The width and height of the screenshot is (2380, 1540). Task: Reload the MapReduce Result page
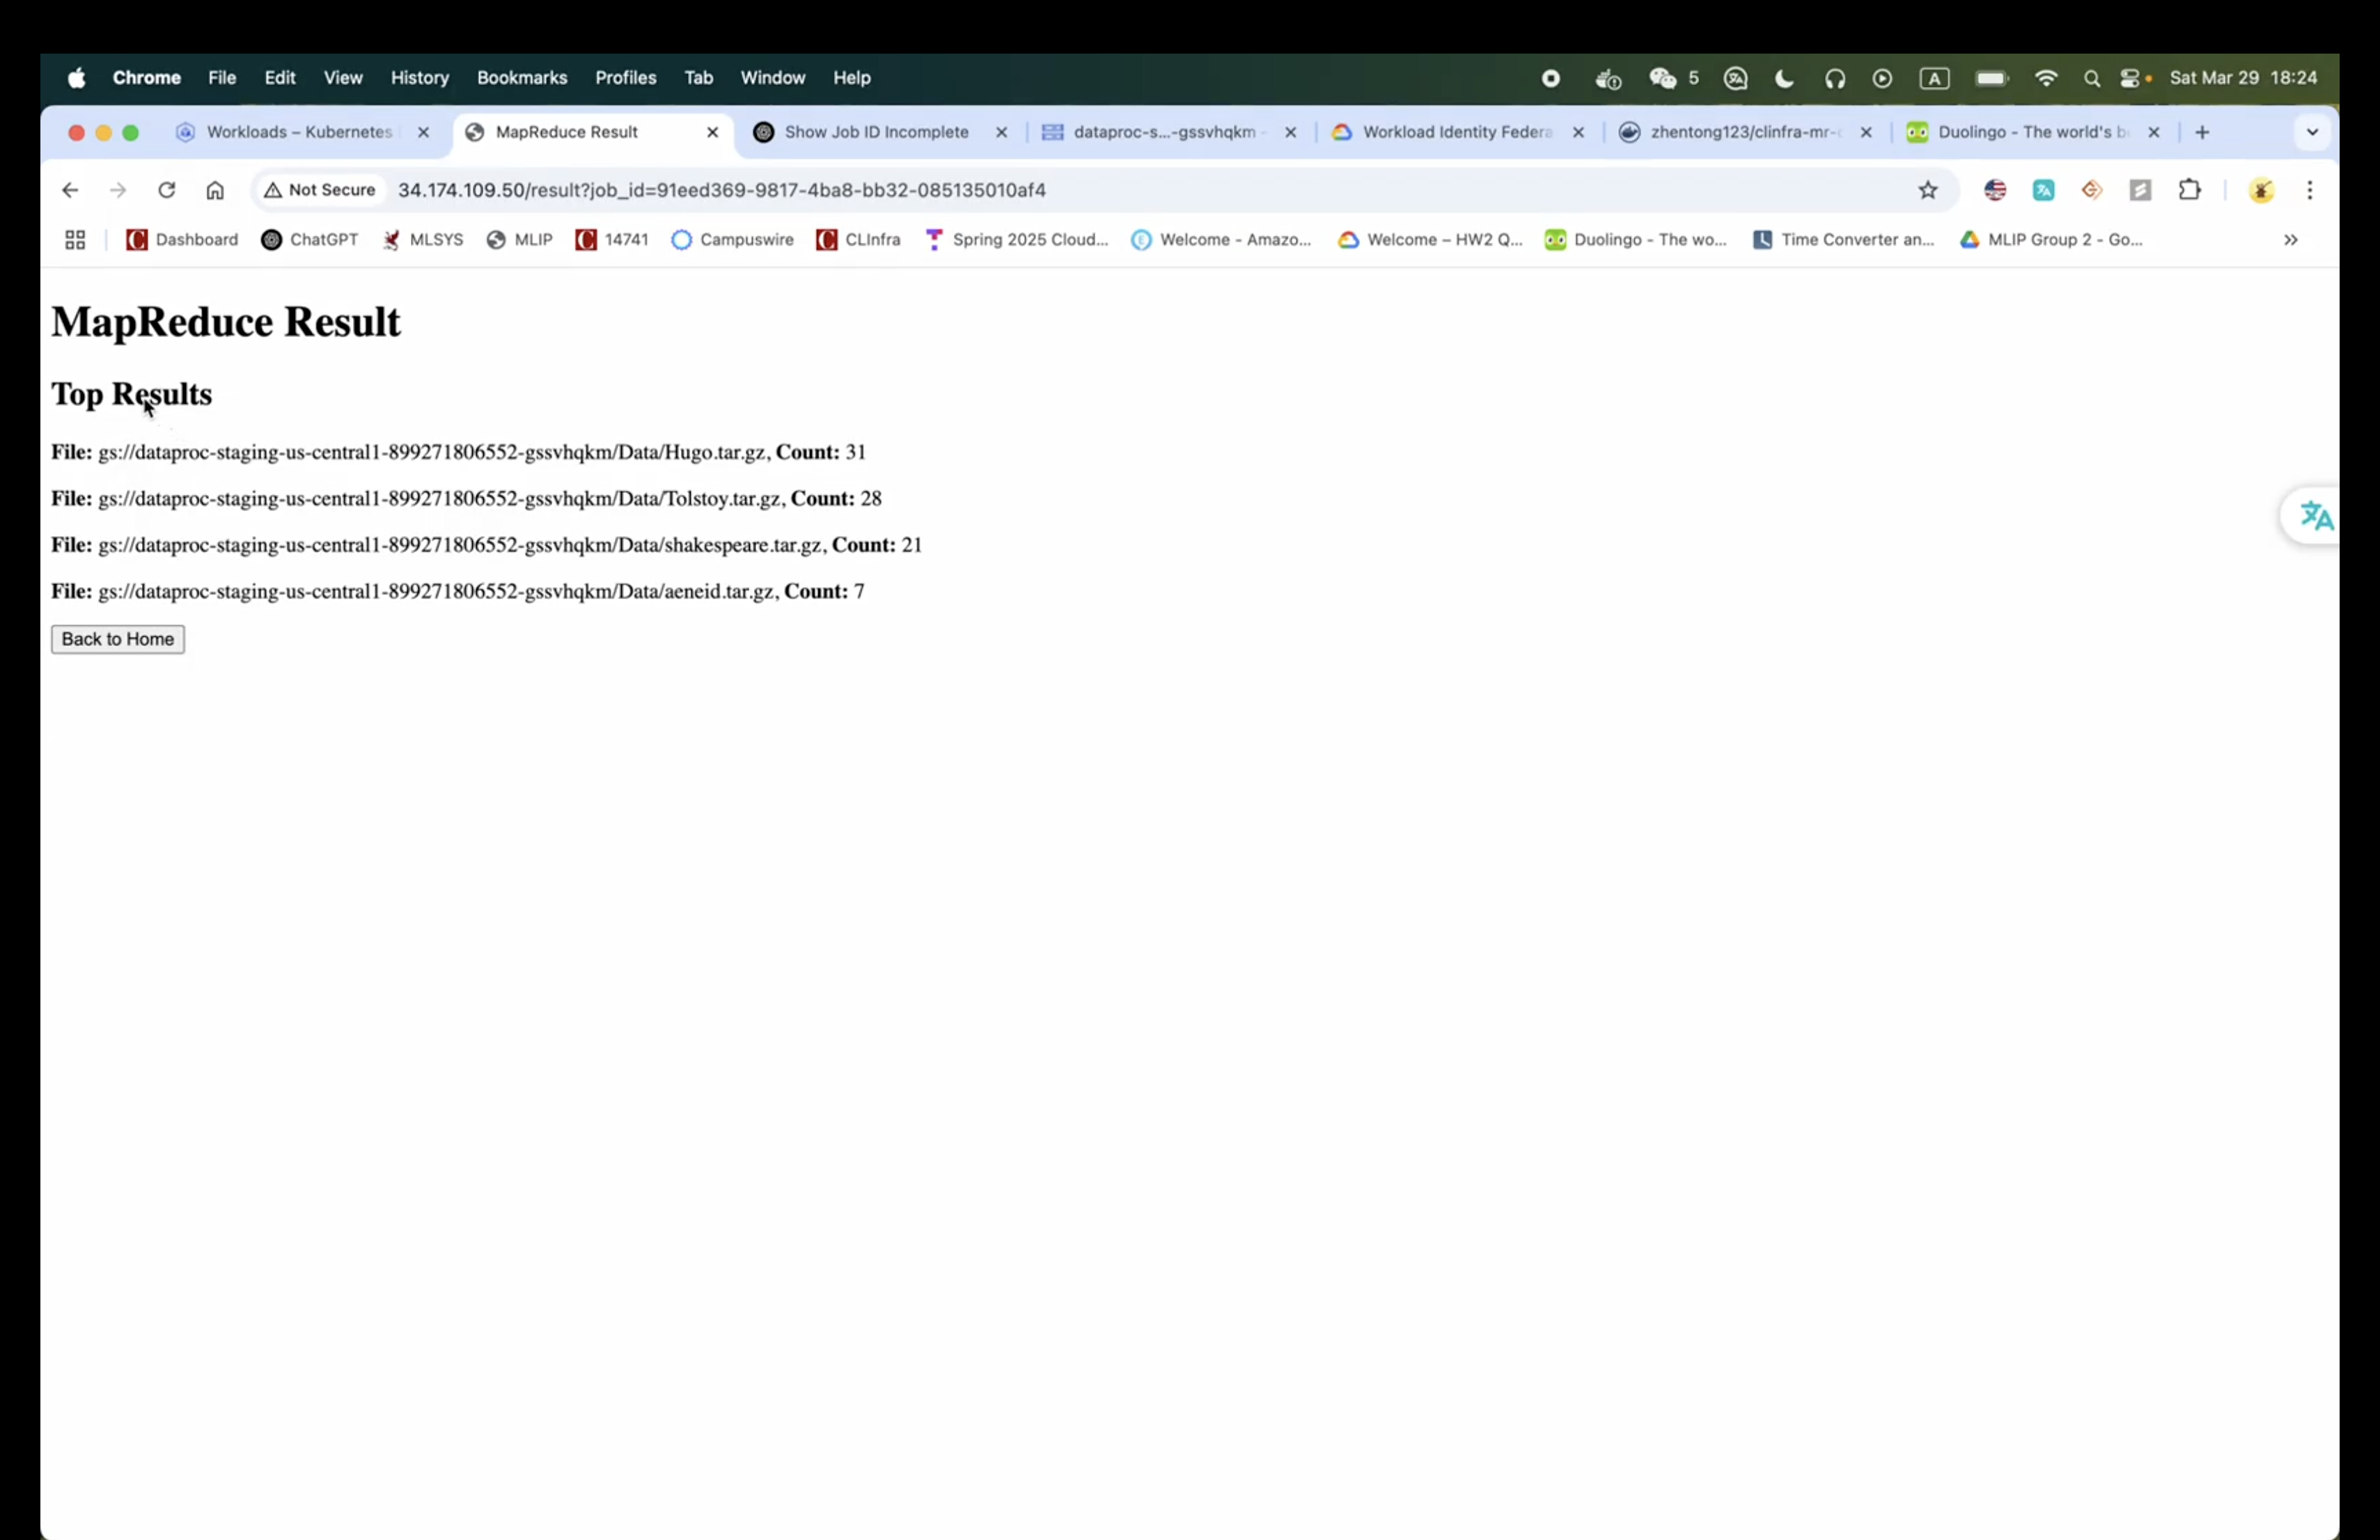(166, 190)
